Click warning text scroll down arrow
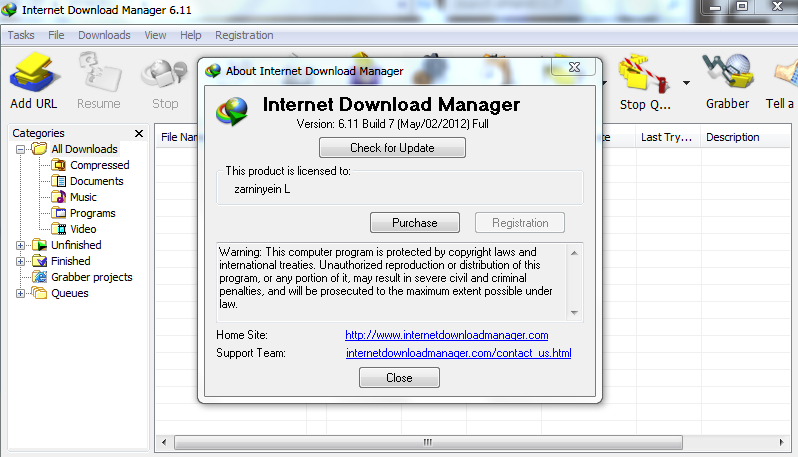798x457 pixels. (574, 312)
